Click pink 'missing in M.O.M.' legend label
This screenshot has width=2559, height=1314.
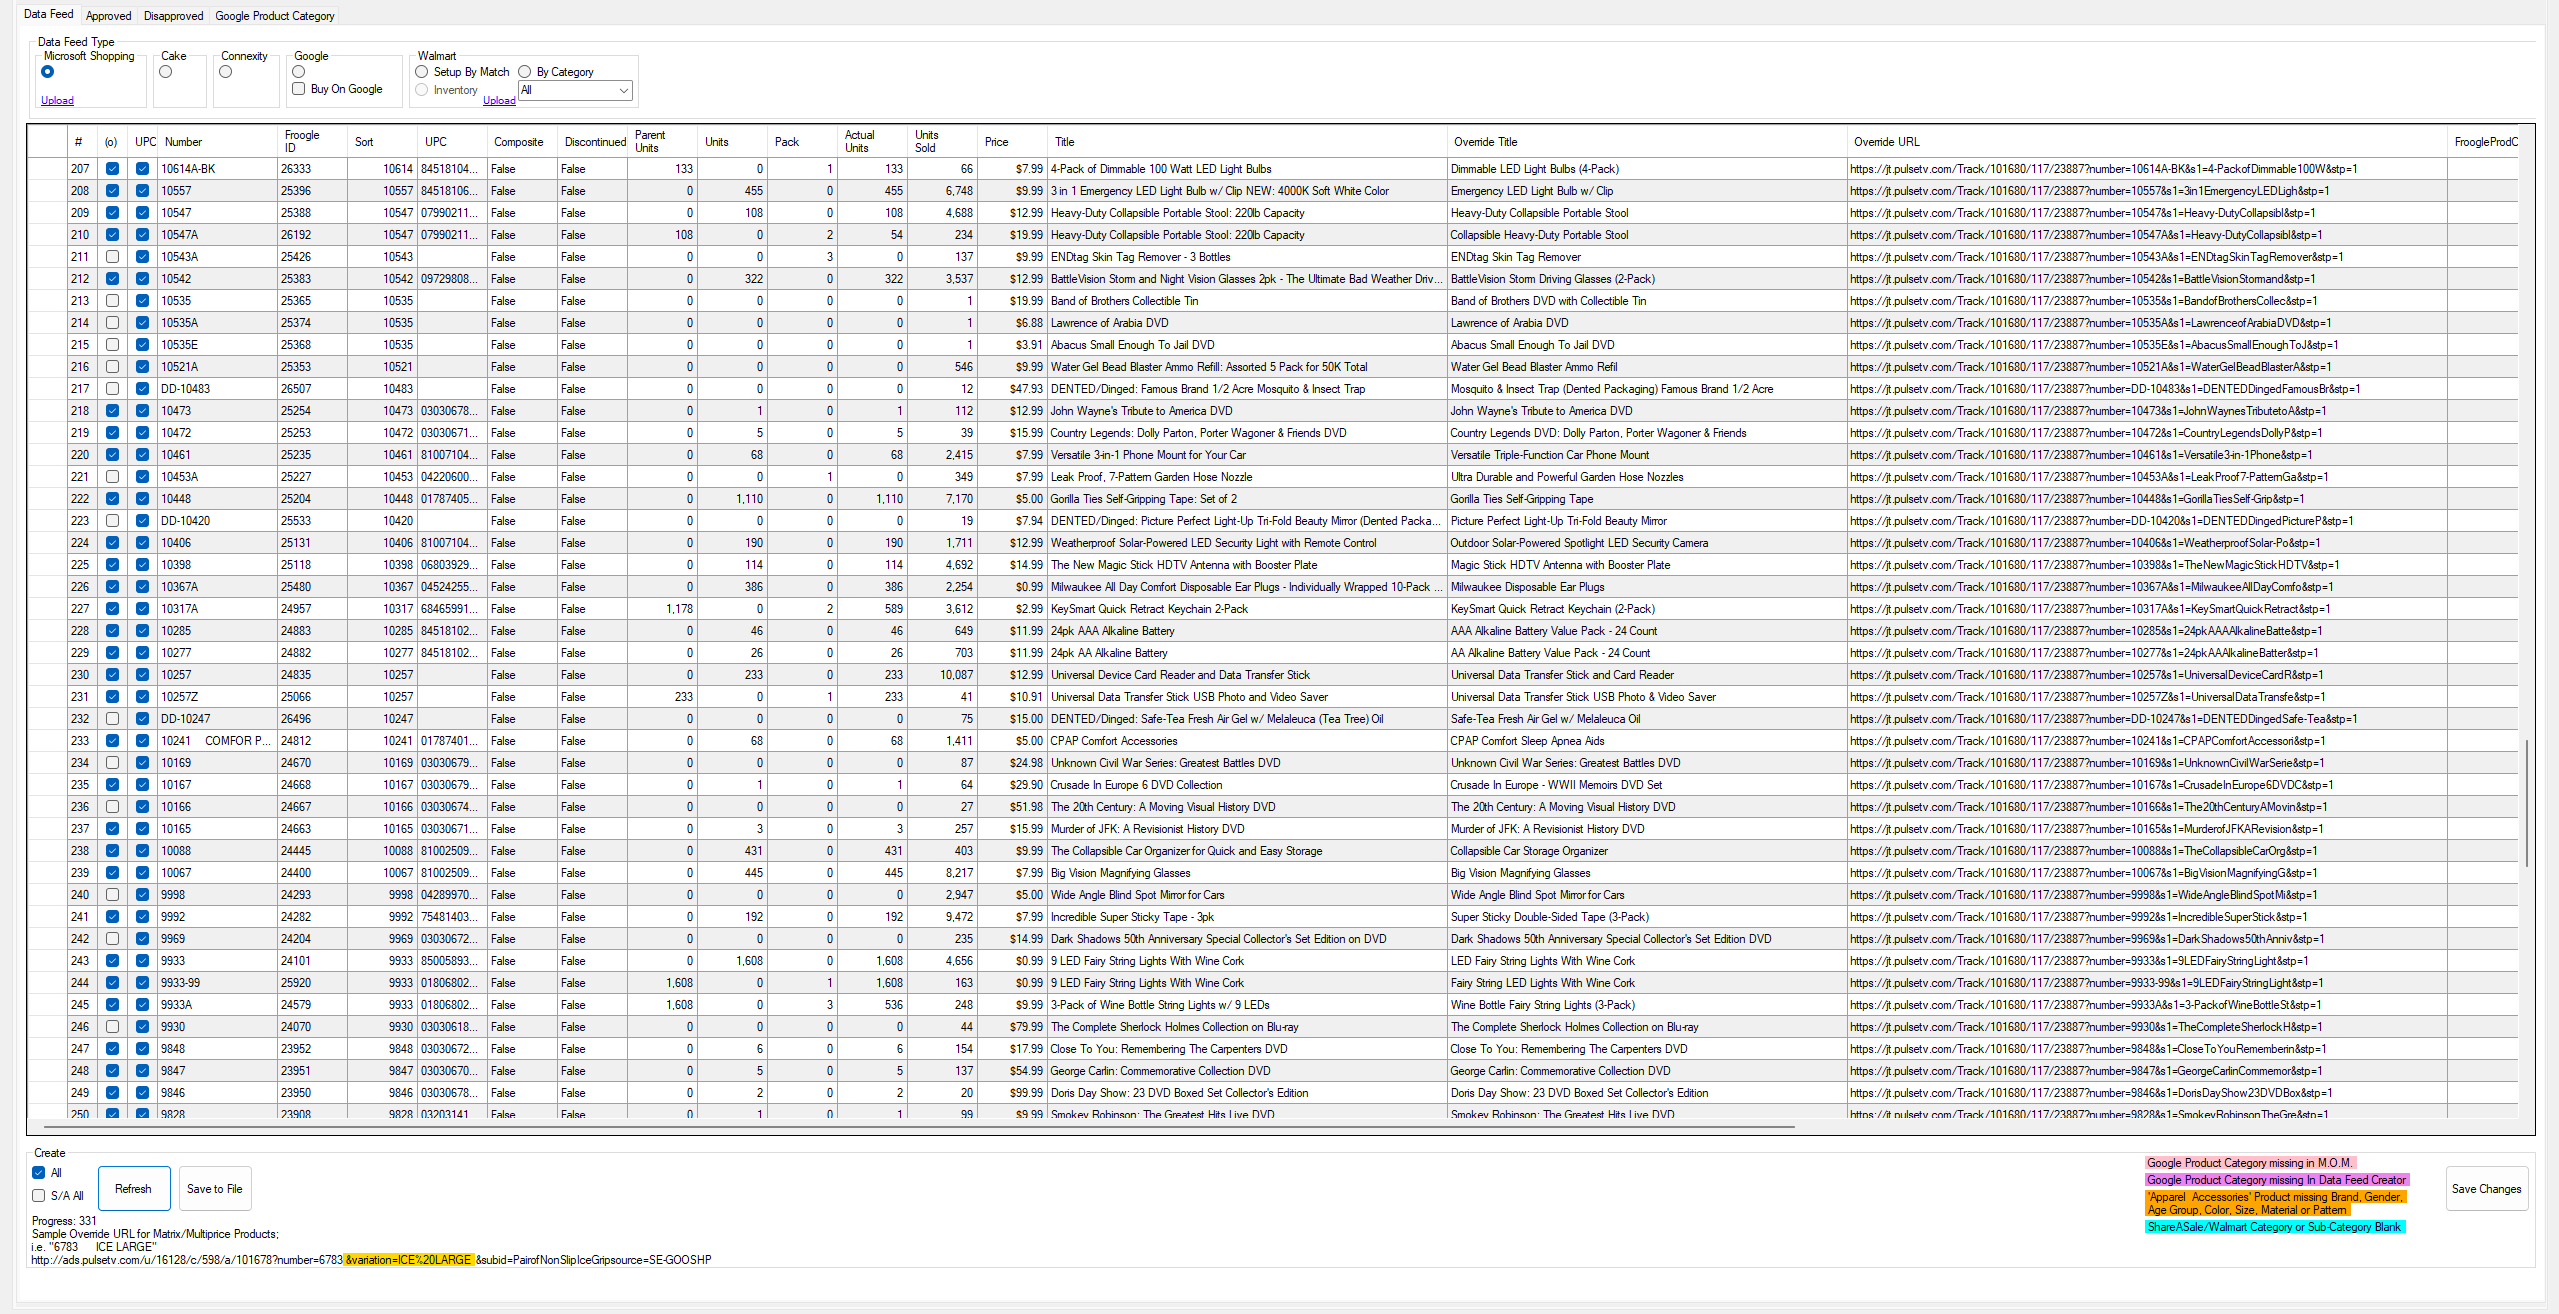(x=2250, y=1163)
